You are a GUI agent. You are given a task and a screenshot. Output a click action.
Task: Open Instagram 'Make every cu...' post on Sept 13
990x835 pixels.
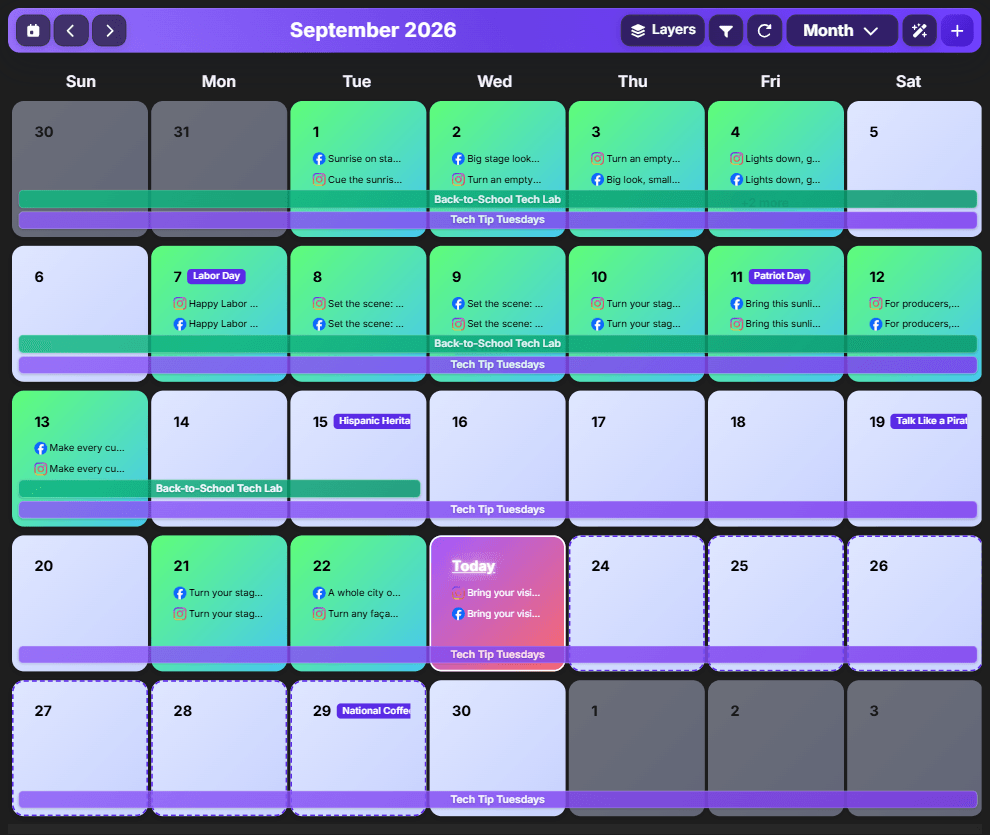tap(79, 469)
